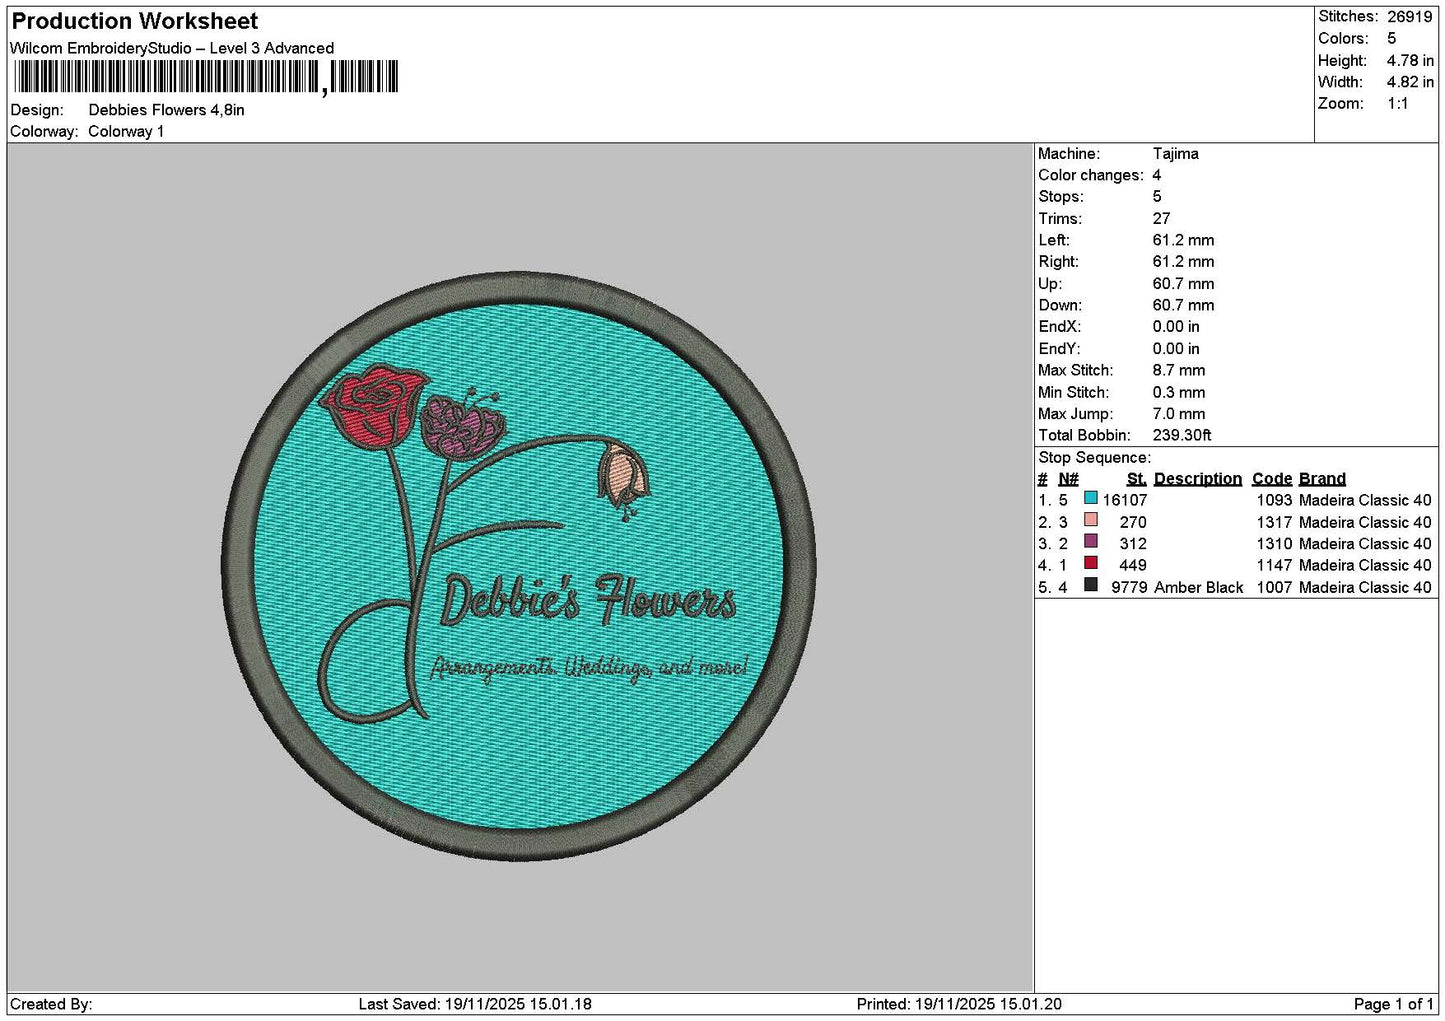Click the barcode image in the header
Image resolution: width=1445 pixels, height=1021 pixels.
click(x=206, y=77)
